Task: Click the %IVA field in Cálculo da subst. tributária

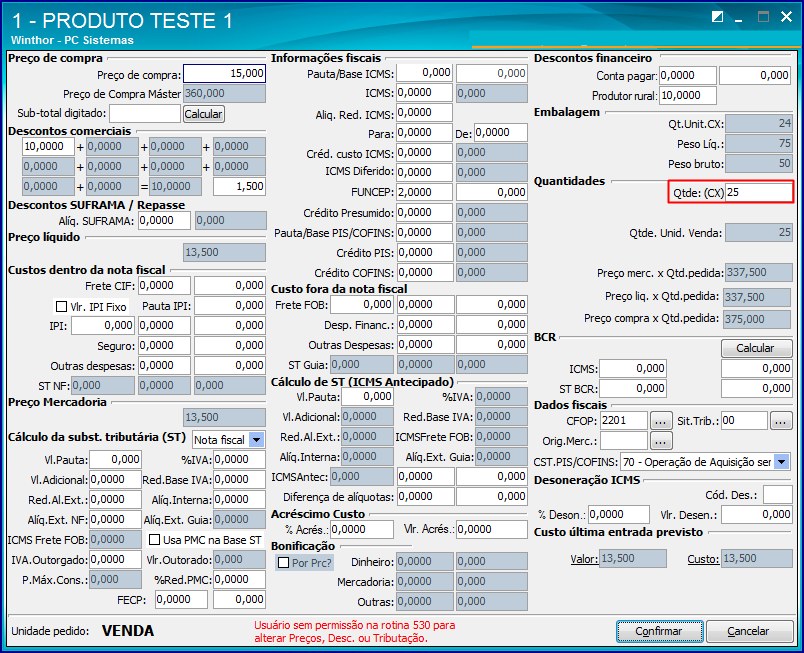Action: tap(239, 460)
